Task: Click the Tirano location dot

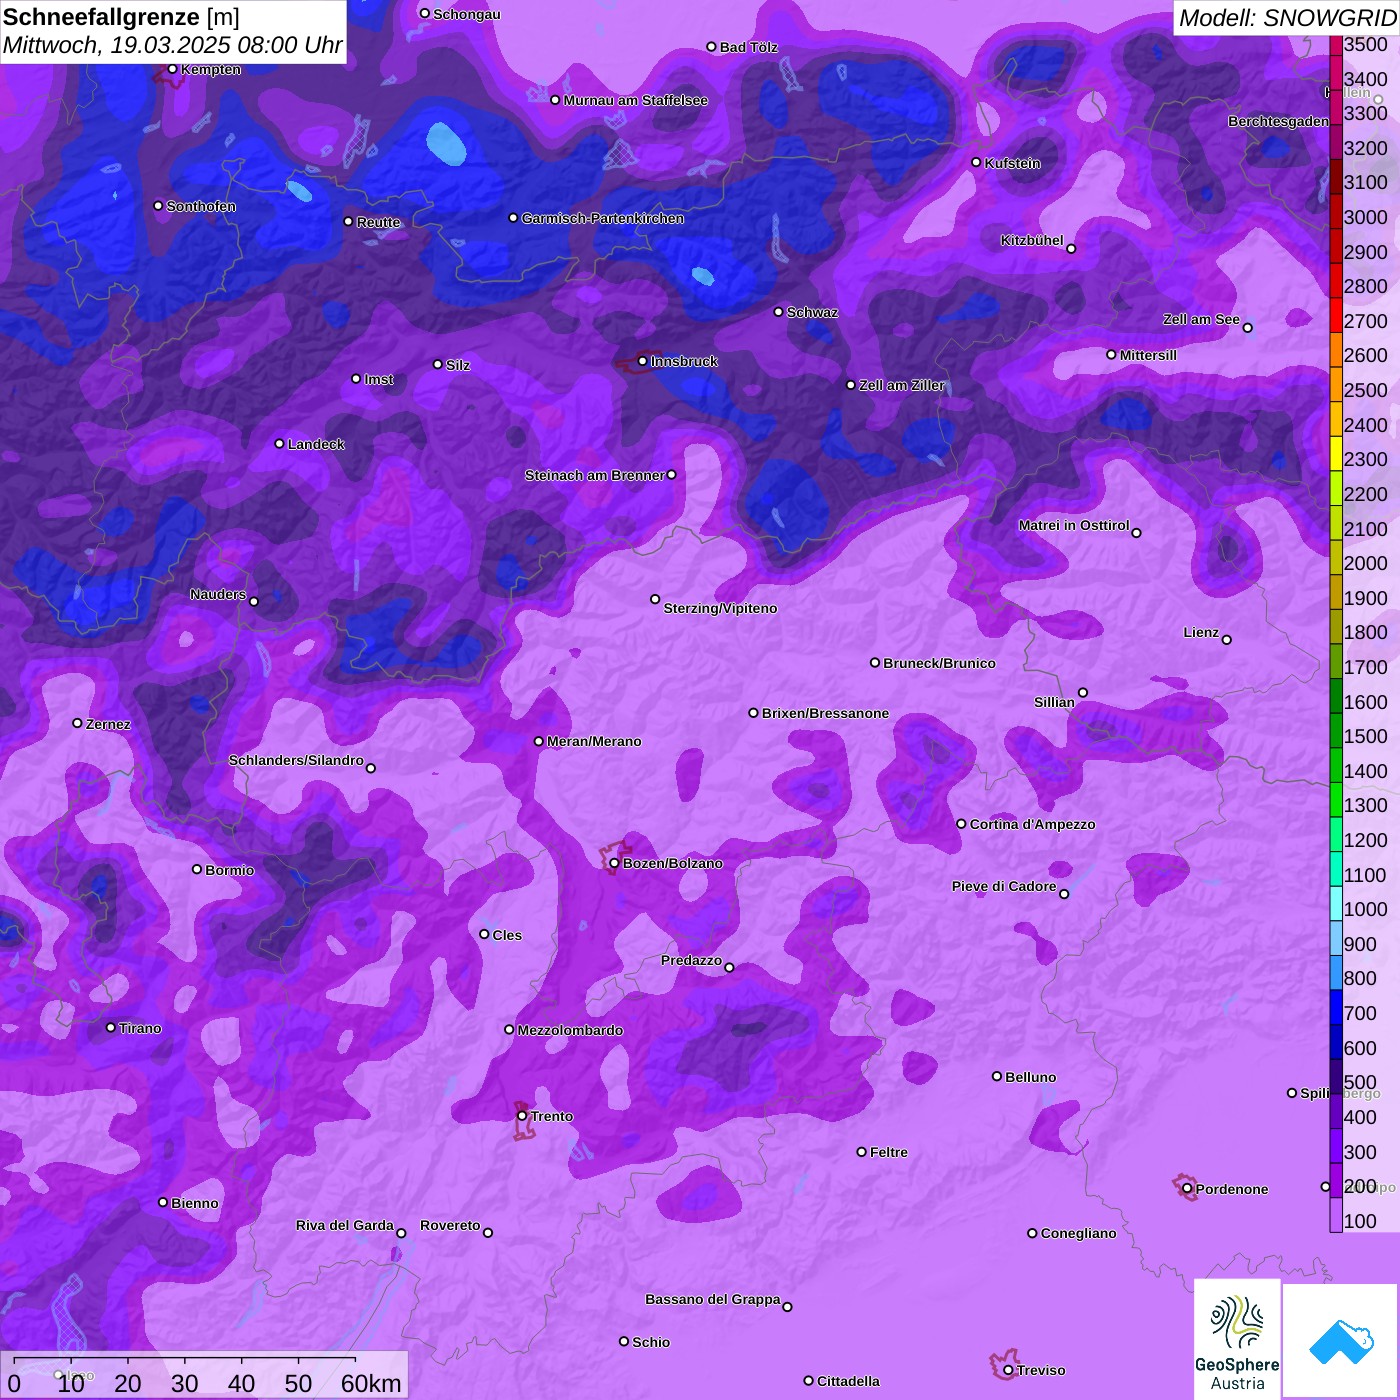Action: (111, 1027)
